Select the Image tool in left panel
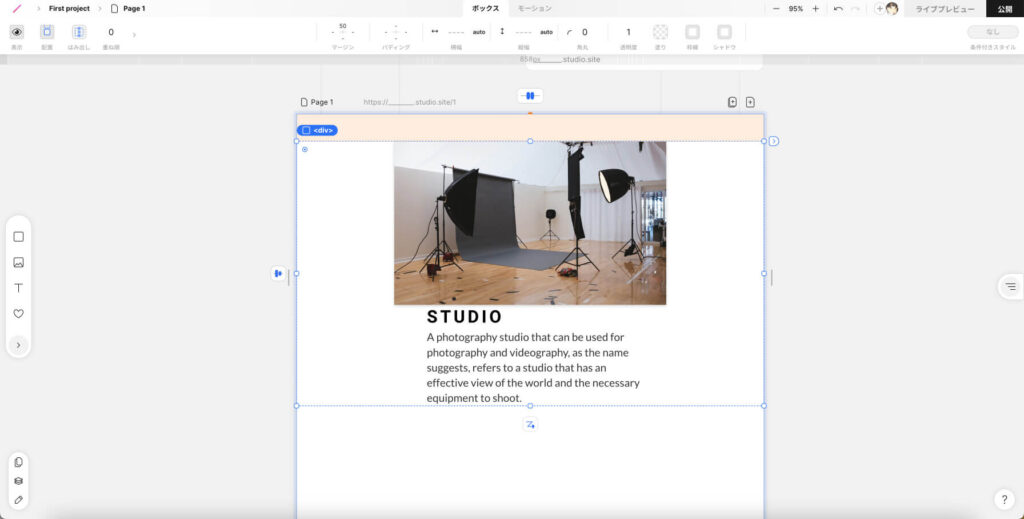1024x519 pixels. click(18, 262)
